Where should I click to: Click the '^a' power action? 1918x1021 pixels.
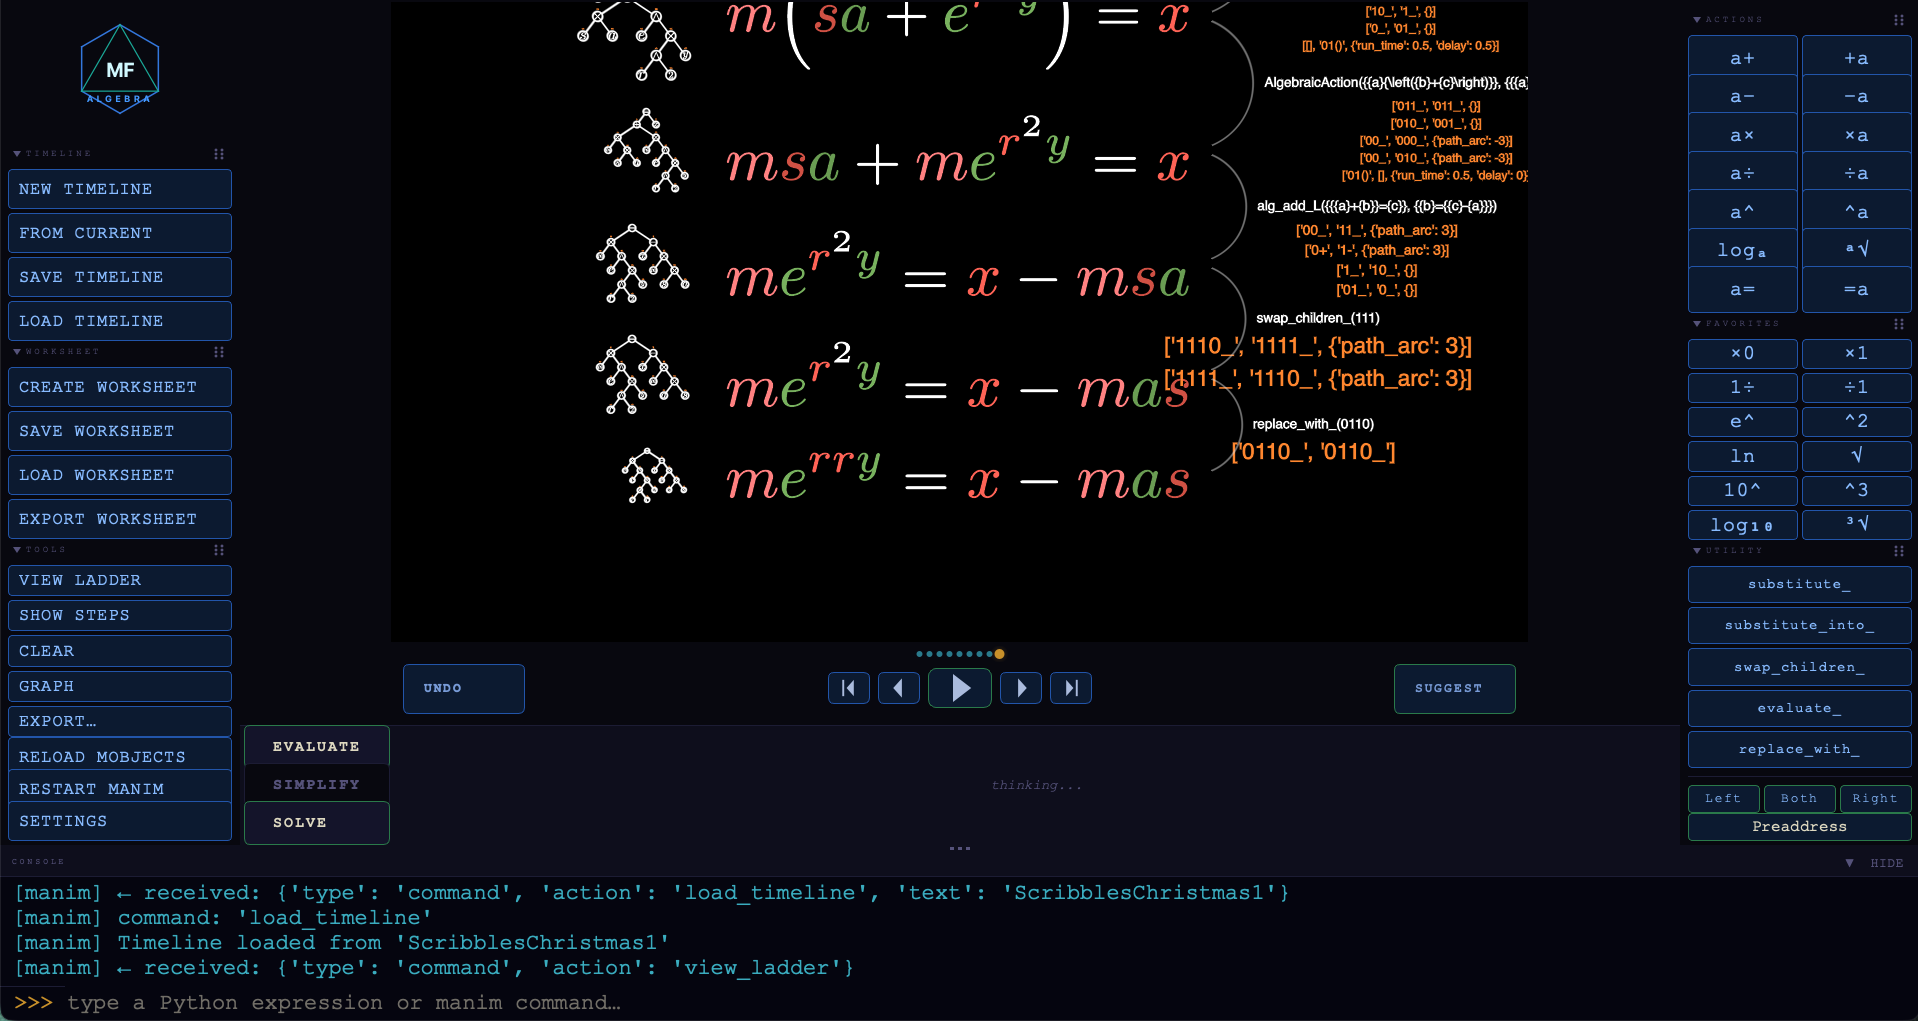[1856, 212]
